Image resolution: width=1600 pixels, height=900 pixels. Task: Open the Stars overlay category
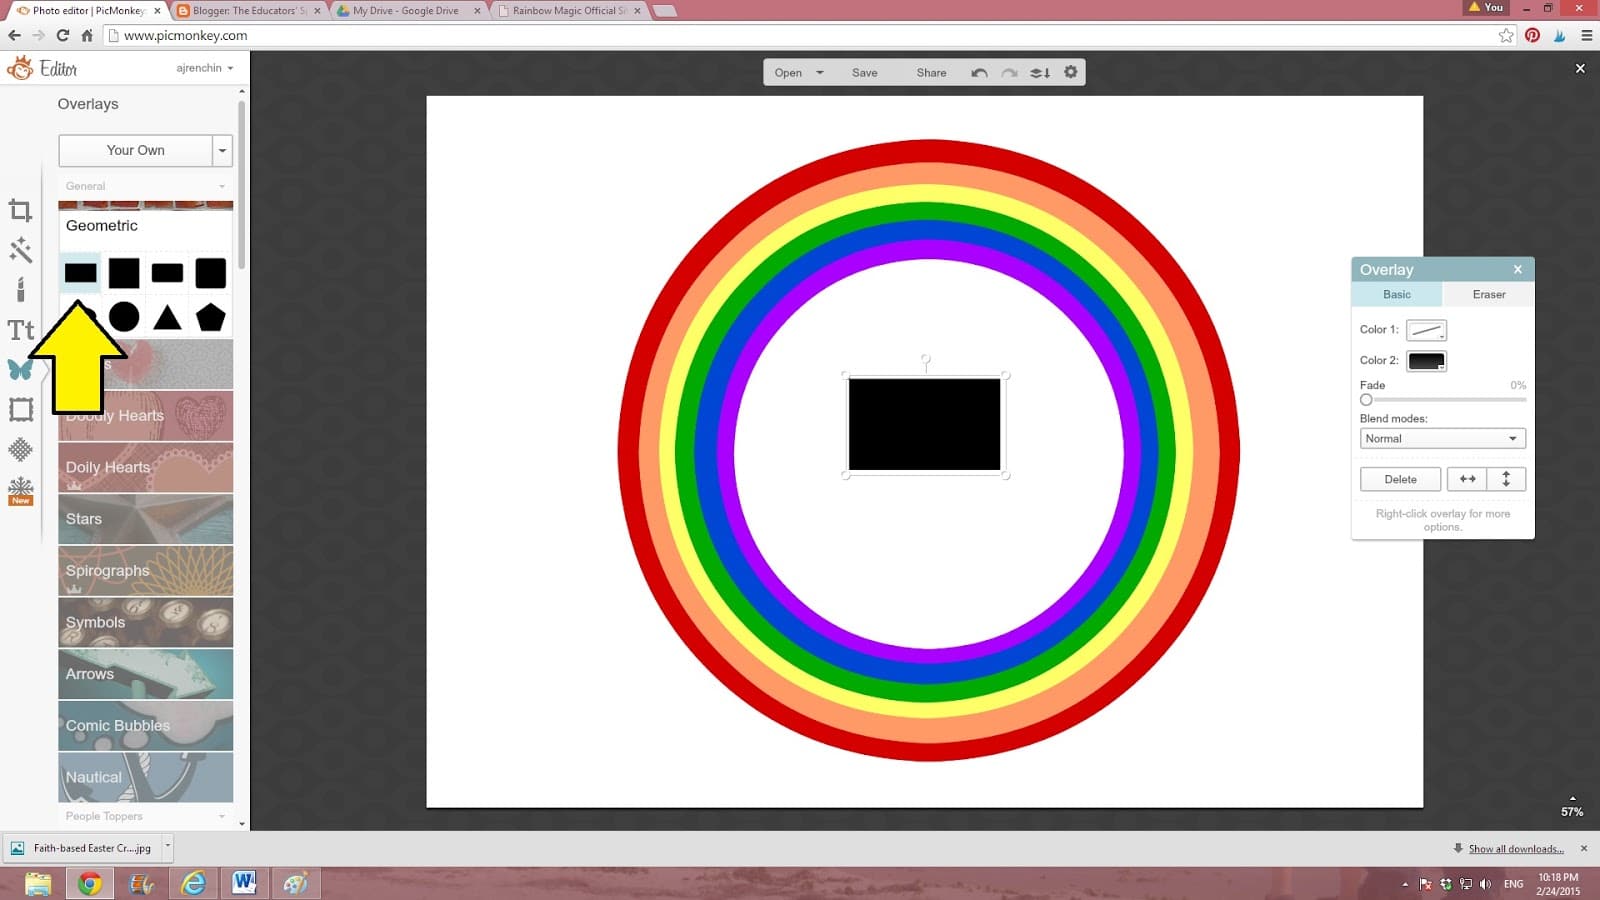tap(145, 519)
